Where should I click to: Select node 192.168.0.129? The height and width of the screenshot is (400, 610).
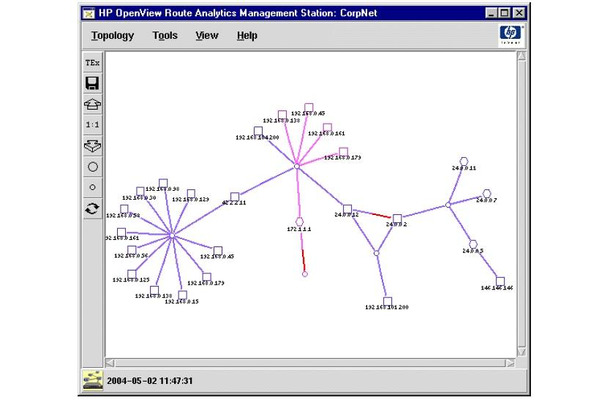pyautogui.click(x=191, y=193)
